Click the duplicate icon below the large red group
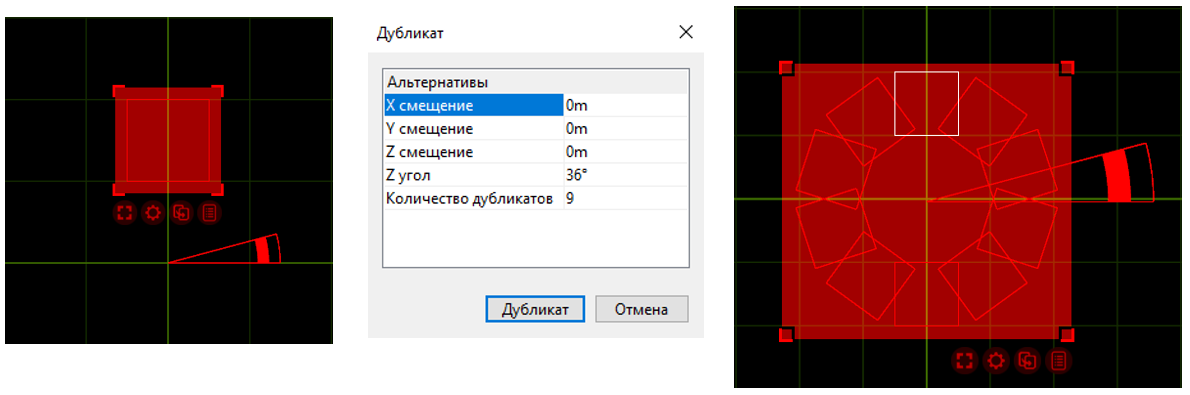1190x395 pixels. pos(1028,361)
